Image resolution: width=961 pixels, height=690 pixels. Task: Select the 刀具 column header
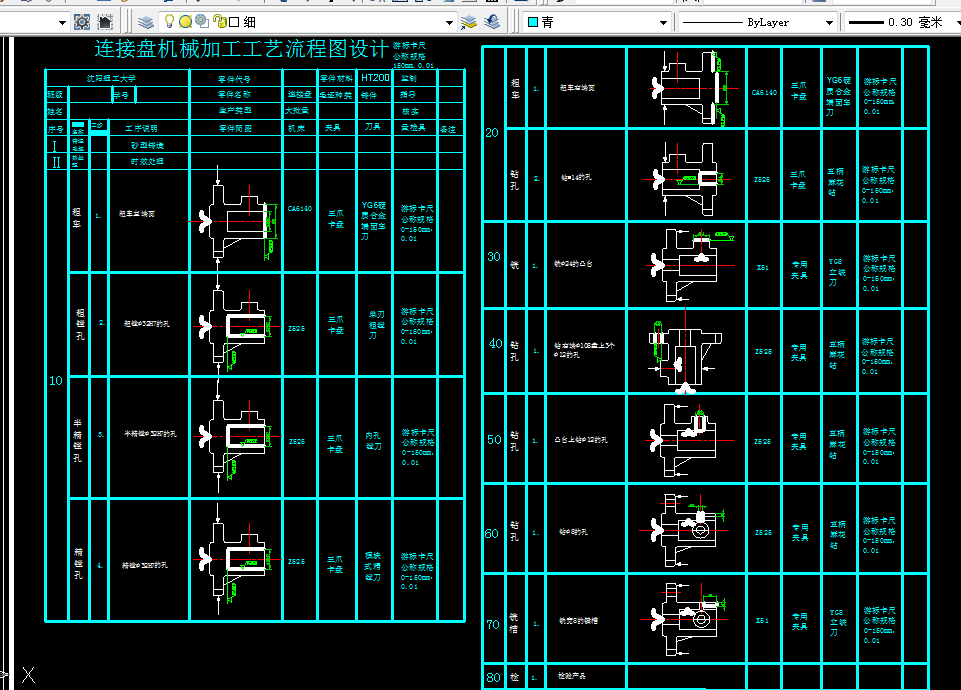click(372, 126)
